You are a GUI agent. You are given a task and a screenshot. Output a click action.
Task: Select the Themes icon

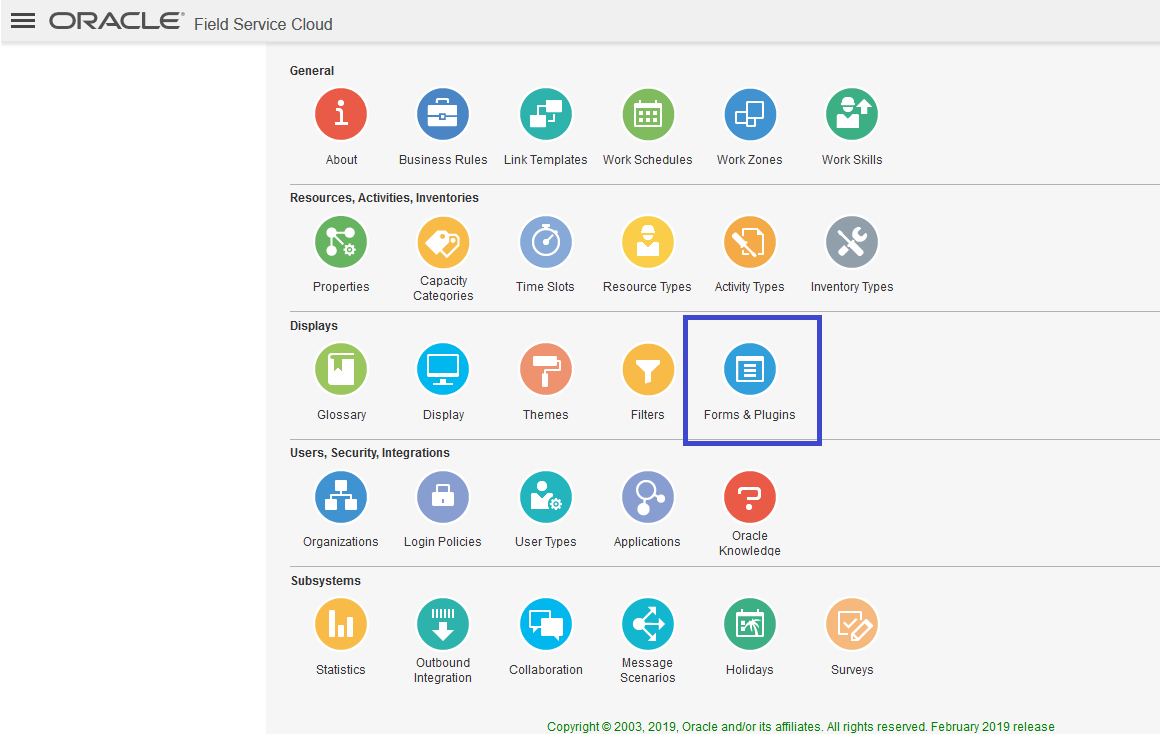click(546, 368)
